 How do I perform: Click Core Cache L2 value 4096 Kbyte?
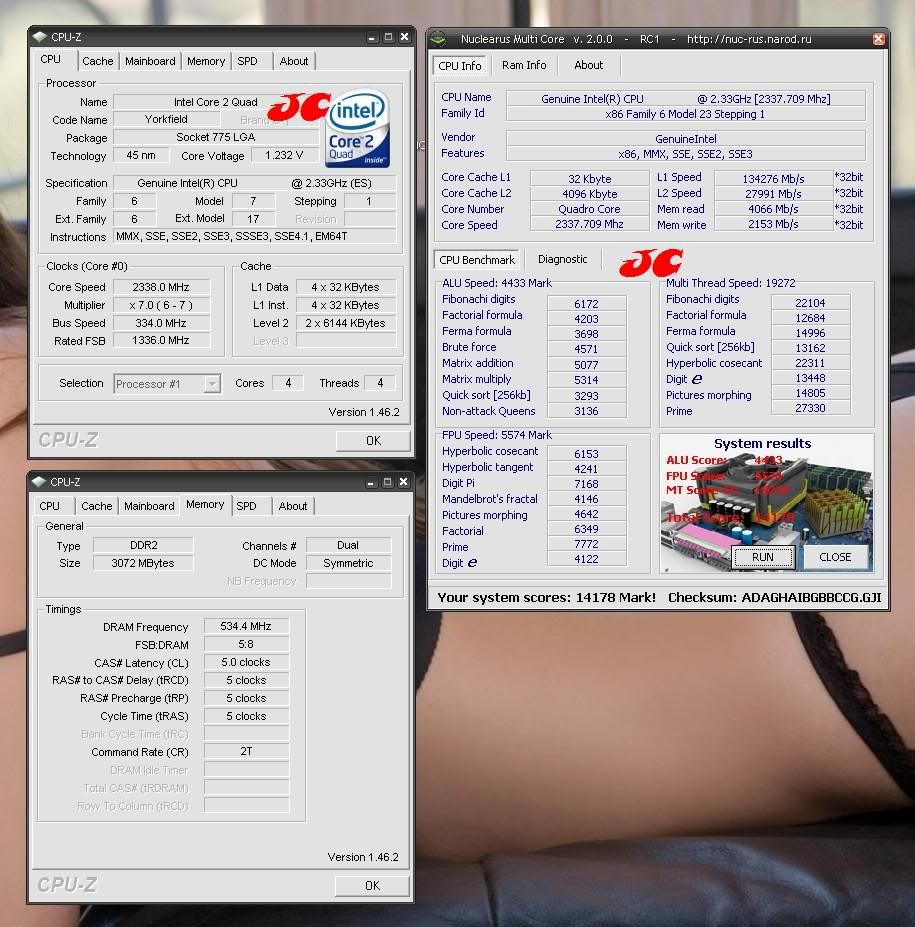click(590, 194)
